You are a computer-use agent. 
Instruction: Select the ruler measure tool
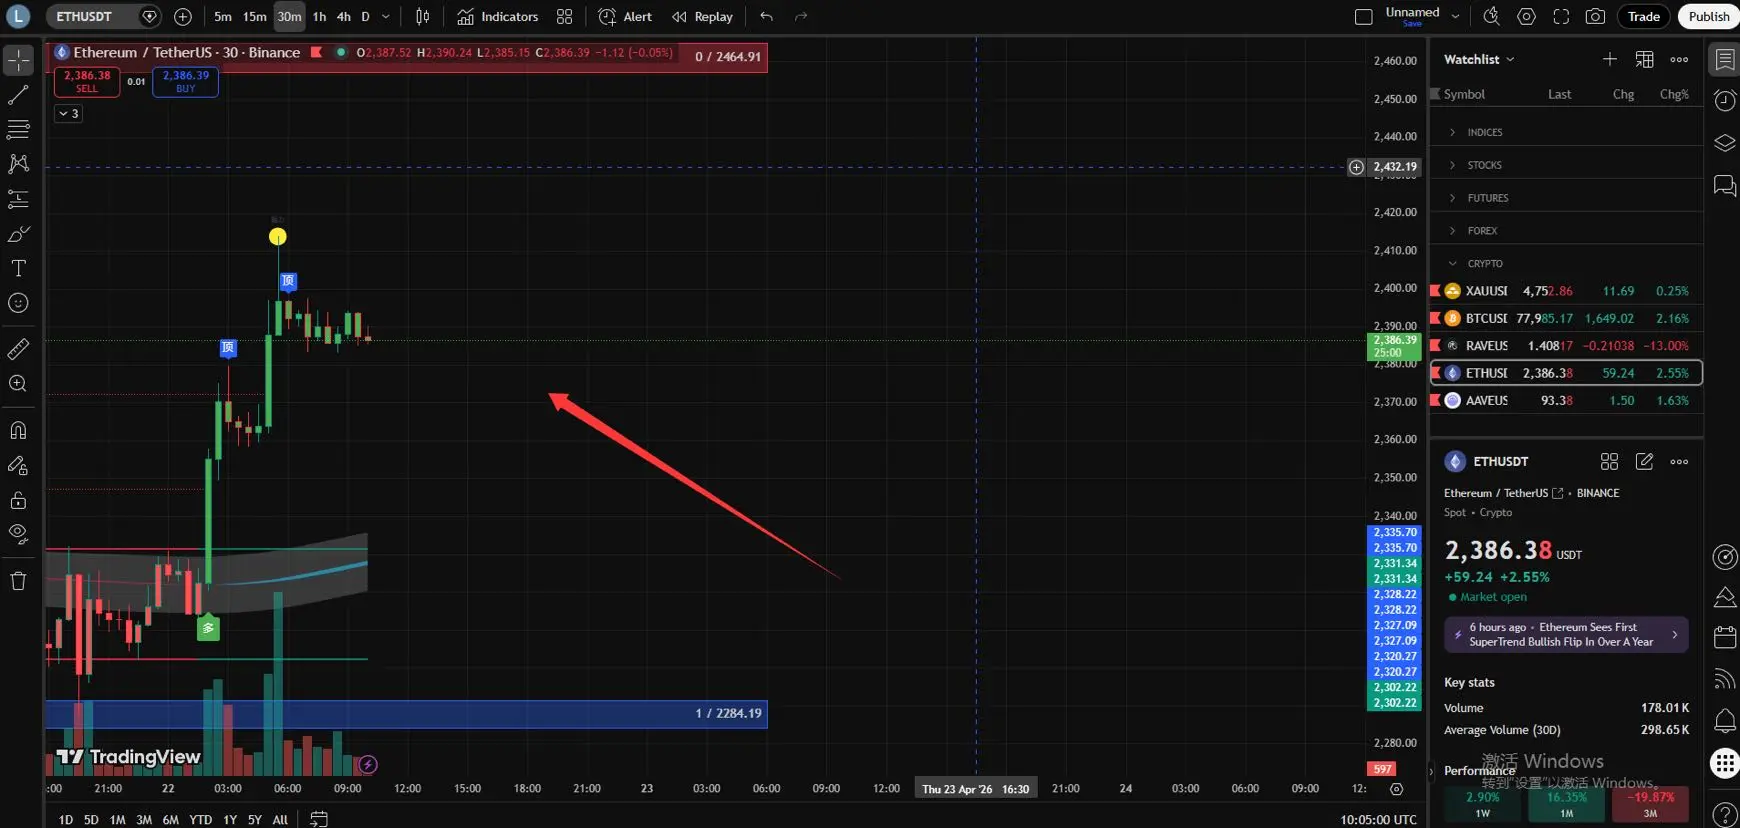(18, 349)
